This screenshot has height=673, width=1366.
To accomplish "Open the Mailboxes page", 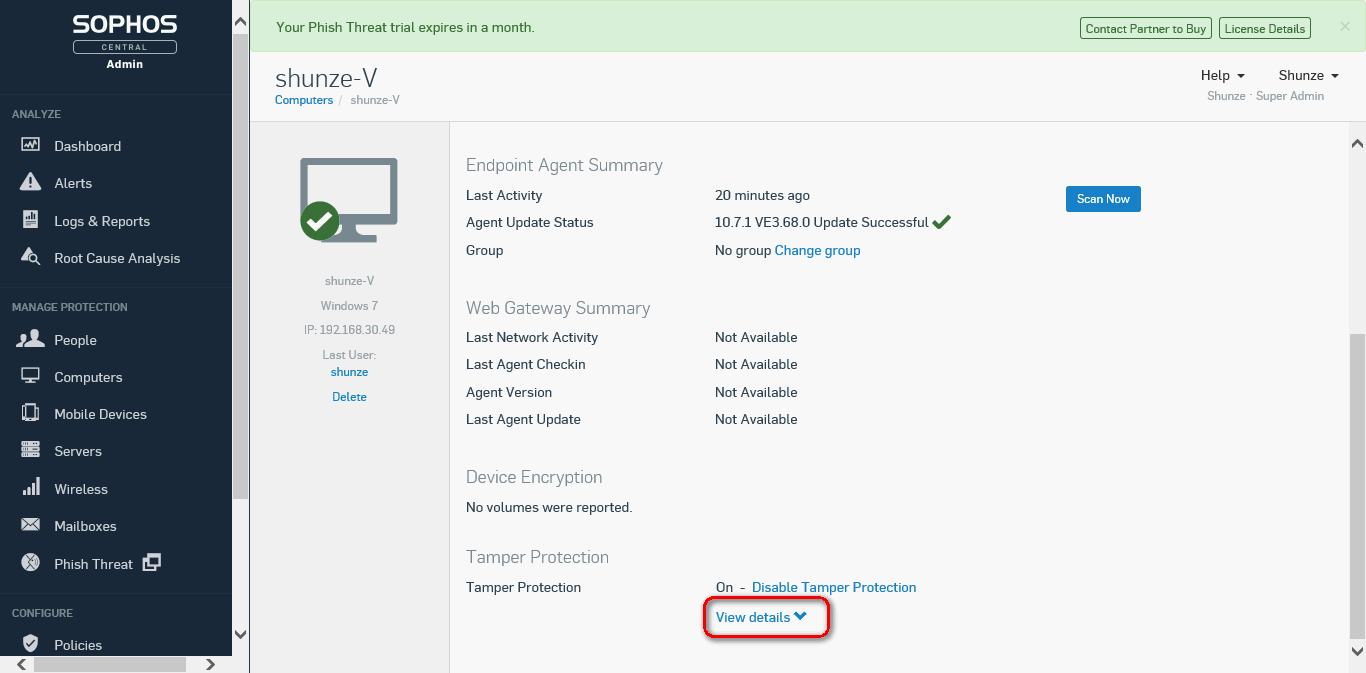I will (85, 526).
